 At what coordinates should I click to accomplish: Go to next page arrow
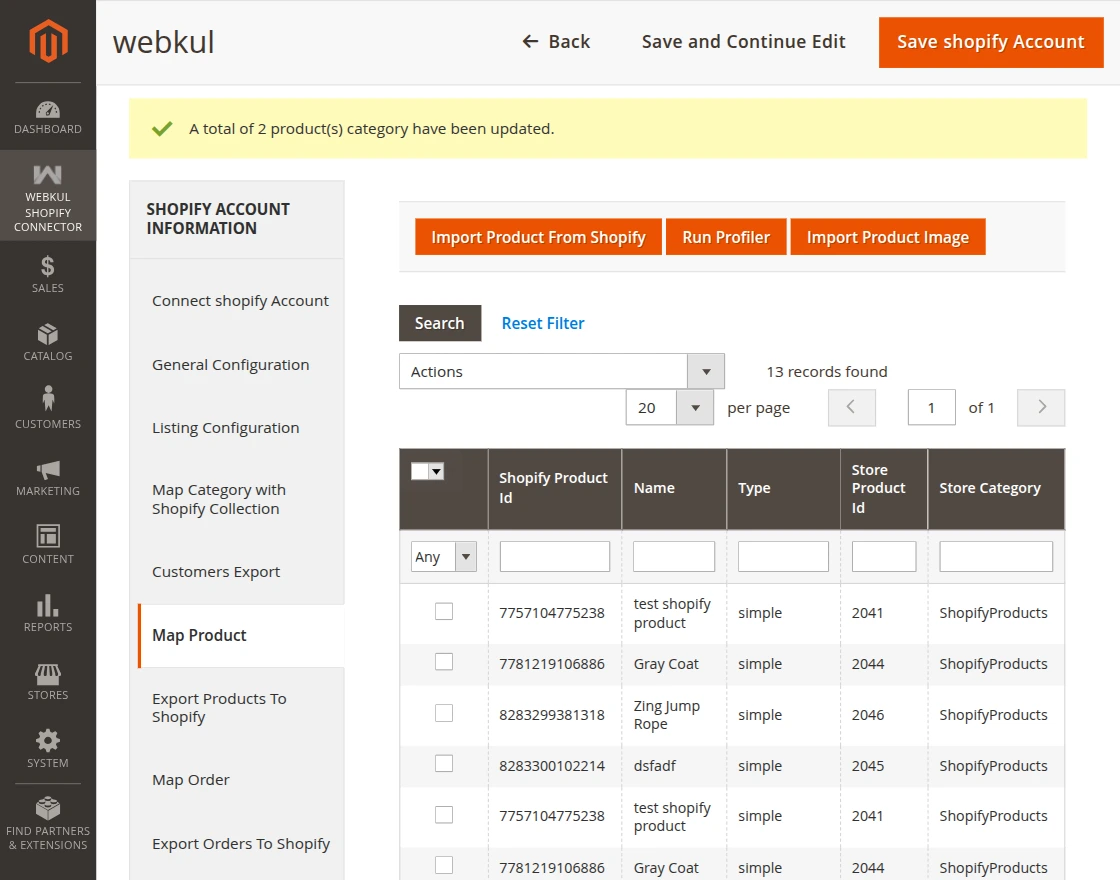click(1041, 407)
